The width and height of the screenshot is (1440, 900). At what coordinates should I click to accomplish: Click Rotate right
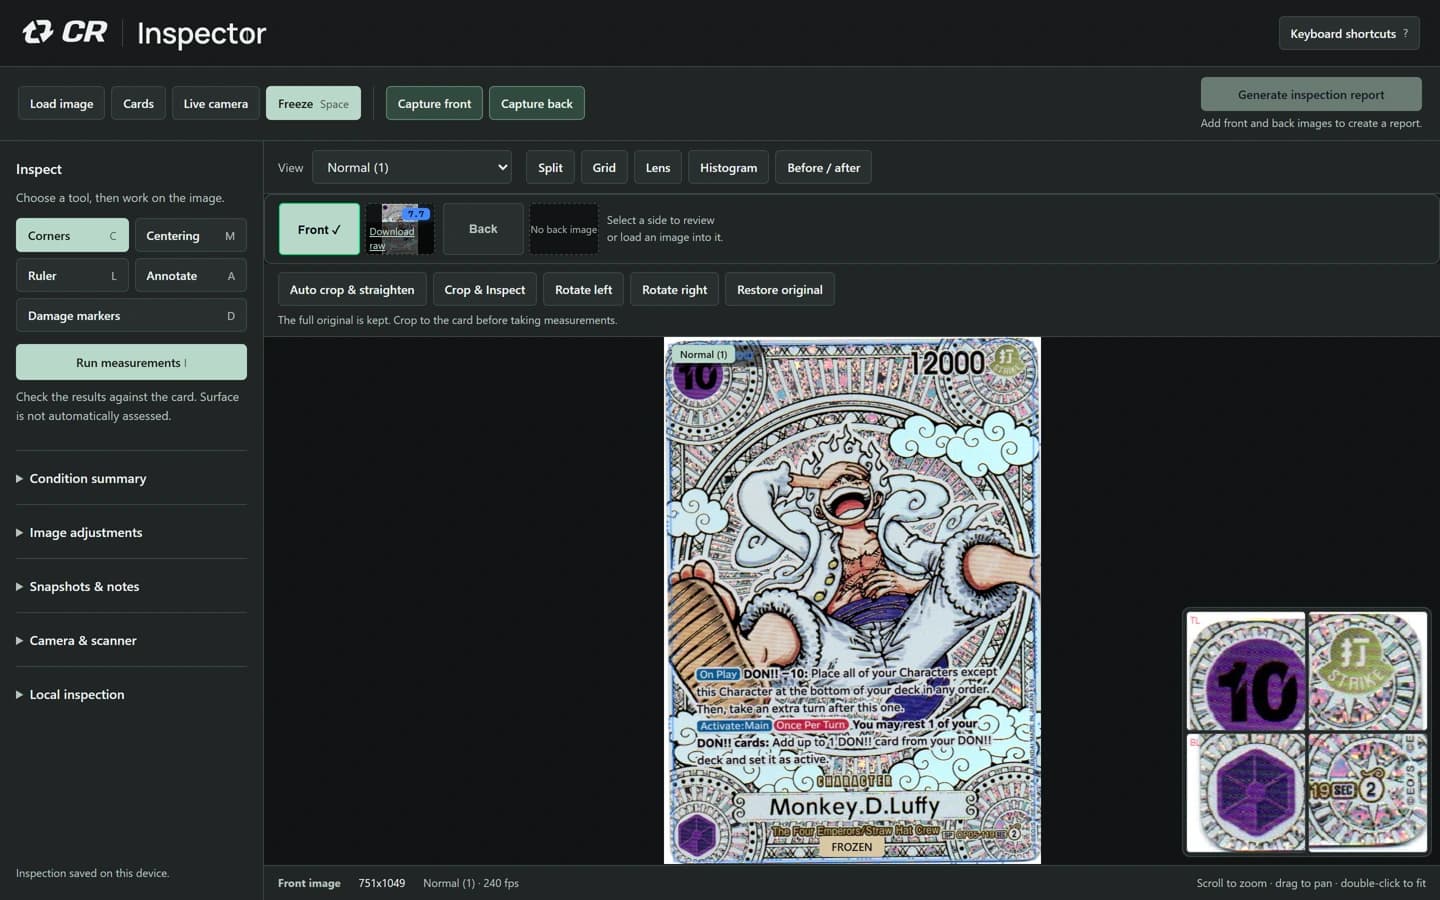click(x=674, y=289)
